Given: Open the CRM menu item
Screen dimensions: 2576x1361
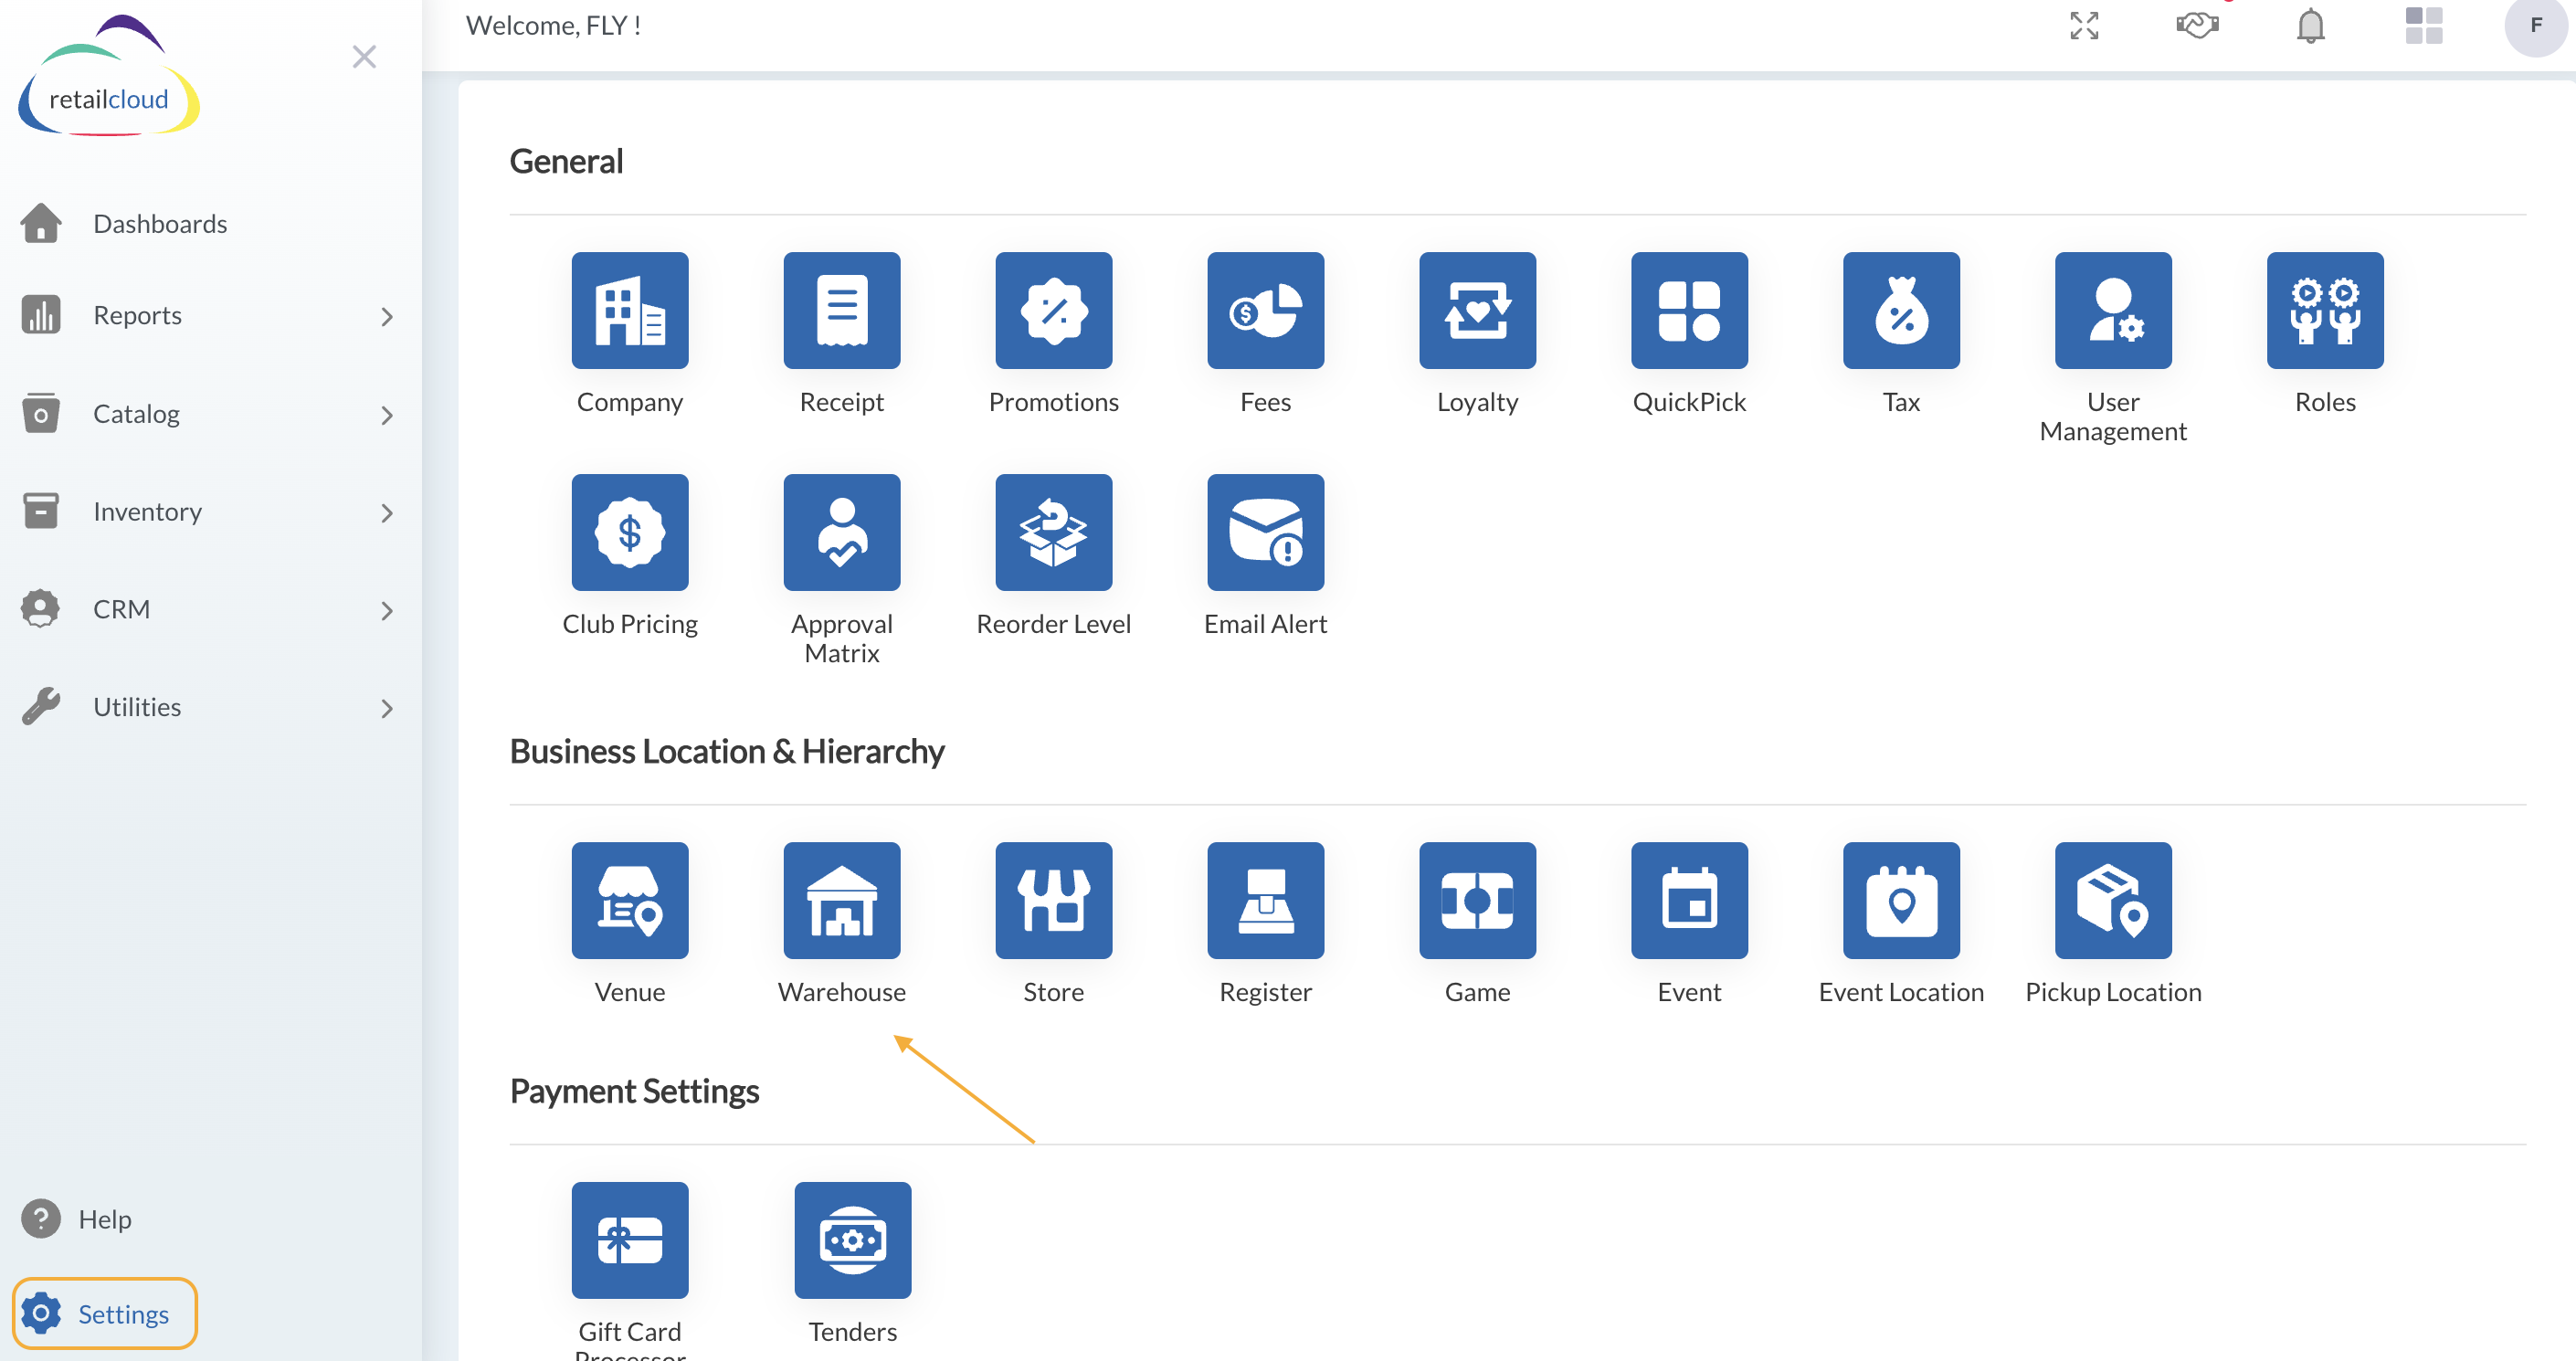Looking at the screenshot, I should tap(208, 609).
